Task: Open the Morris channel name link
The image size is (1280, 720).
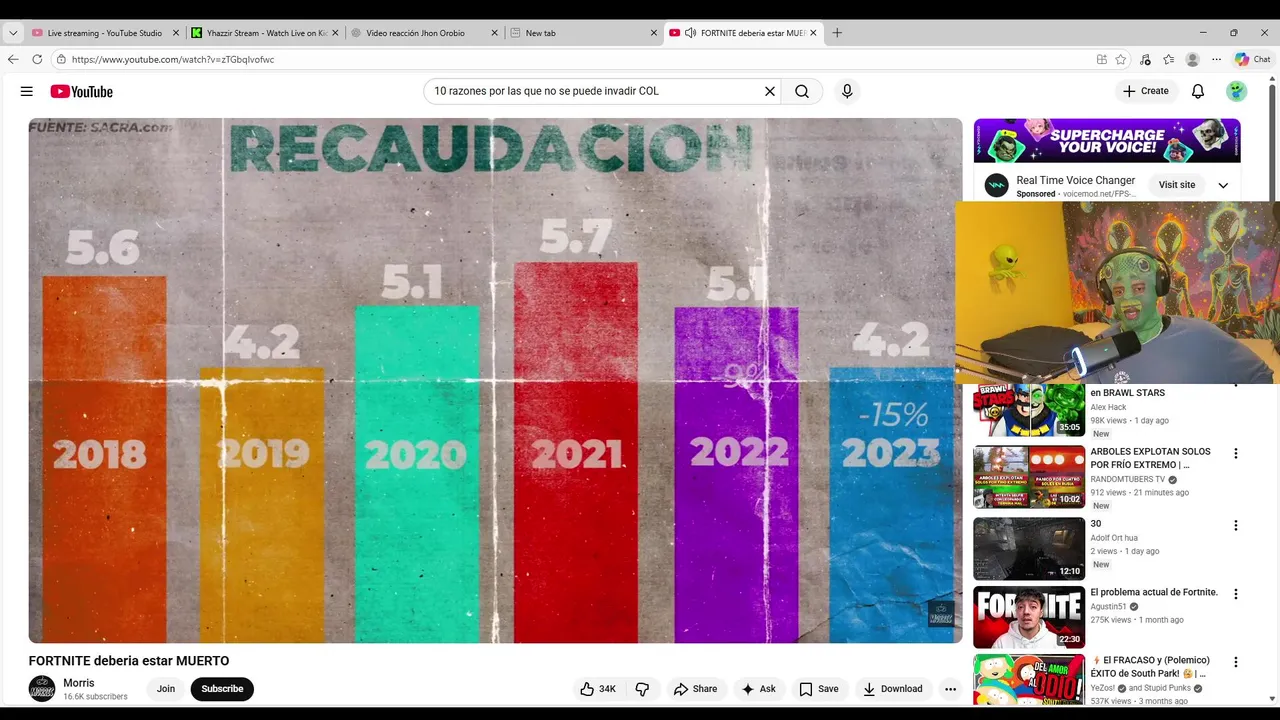Action: coord(79,683)
